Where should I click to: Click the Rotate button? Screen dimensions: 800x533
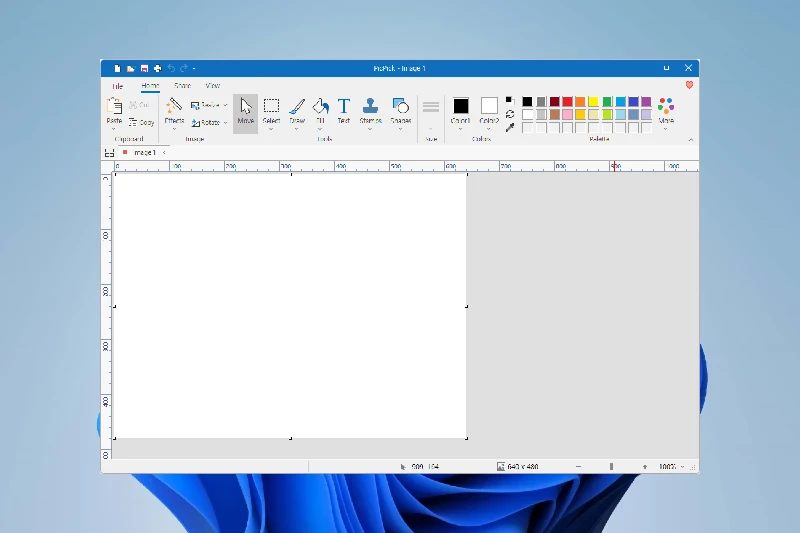pyautogui.click(x=206, y=122)
